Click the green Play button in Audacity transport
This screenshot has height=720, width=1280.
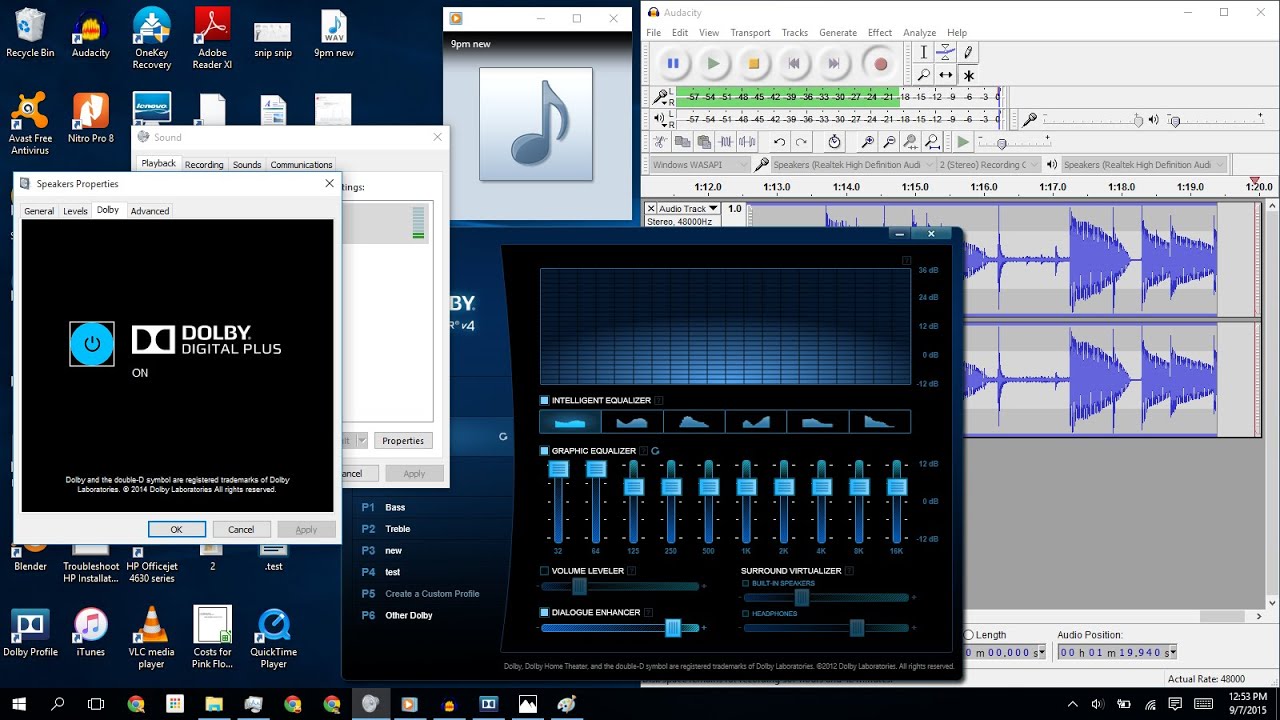(x=713, y=63)
